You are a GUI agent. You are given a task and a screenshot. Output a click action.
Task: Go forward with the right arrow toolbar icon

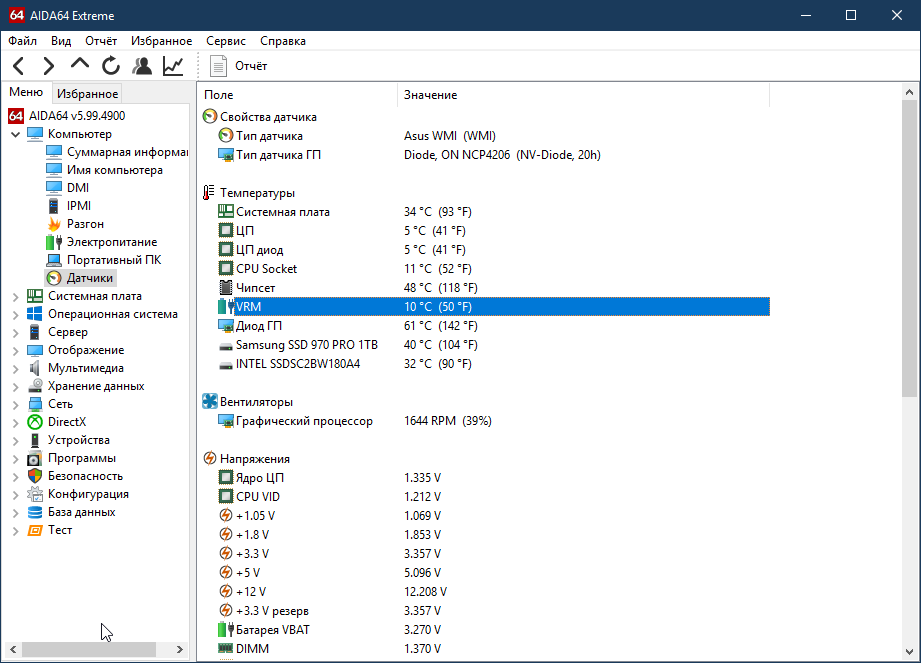tap(49, 66)
